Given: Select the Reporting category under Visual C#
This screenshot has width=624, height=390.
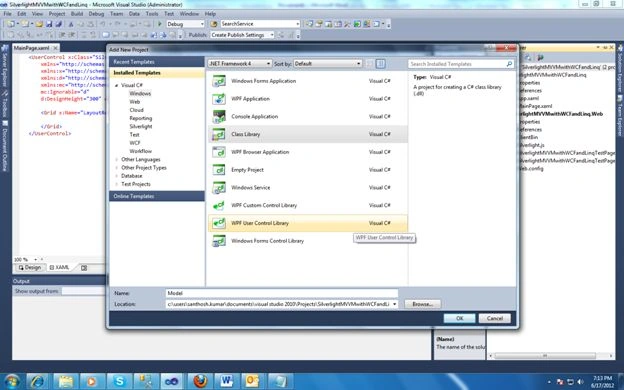Looking at the screenshot, I should point(140,119).
